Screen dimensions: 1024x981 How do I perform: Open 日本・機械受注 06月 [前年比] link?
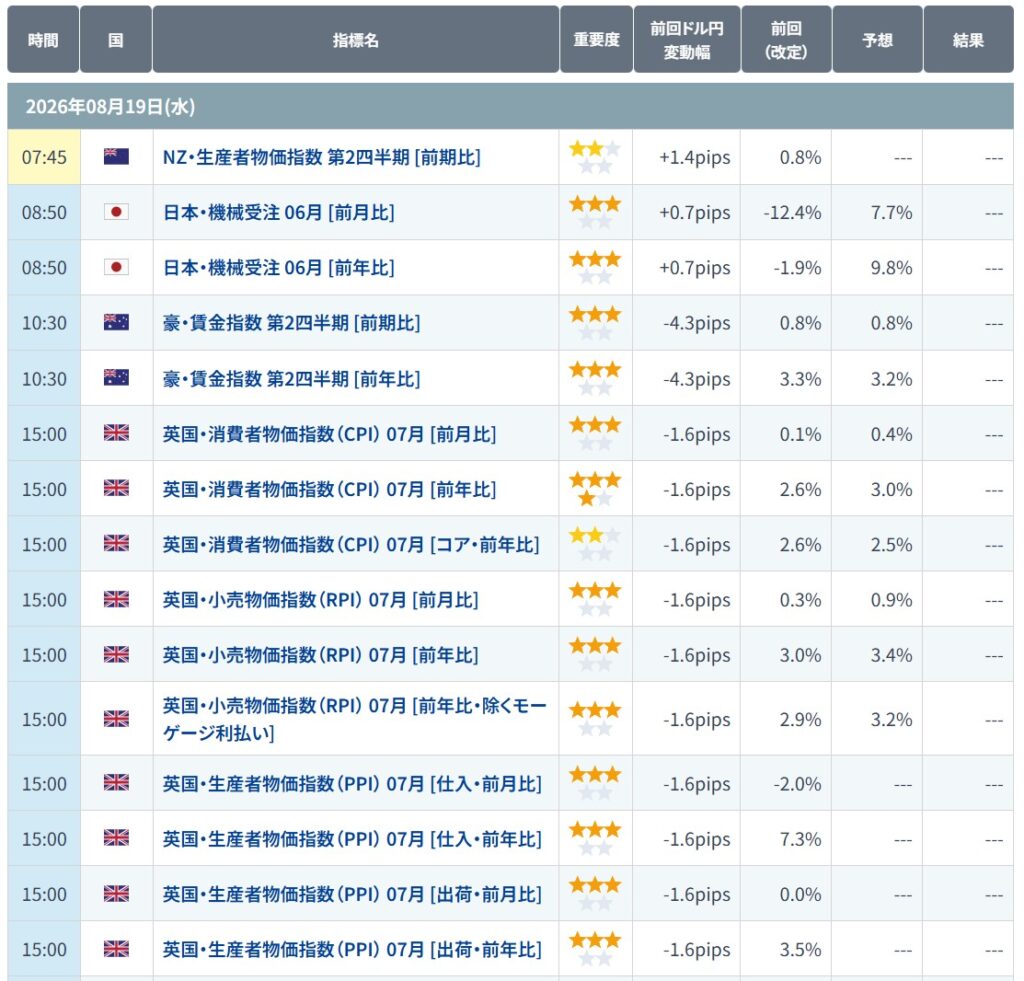coord(278,268)
